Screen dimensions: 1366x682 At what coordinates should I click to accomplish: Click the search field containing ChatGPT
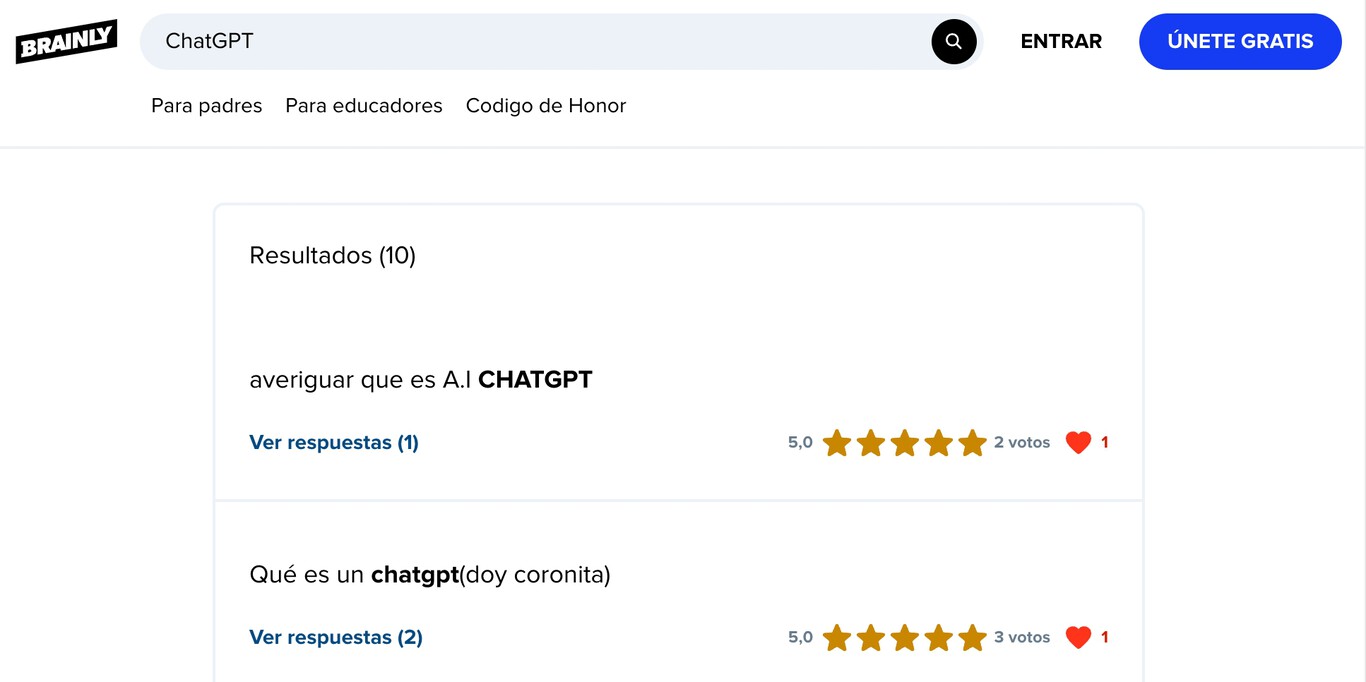(x=540, y=42)
